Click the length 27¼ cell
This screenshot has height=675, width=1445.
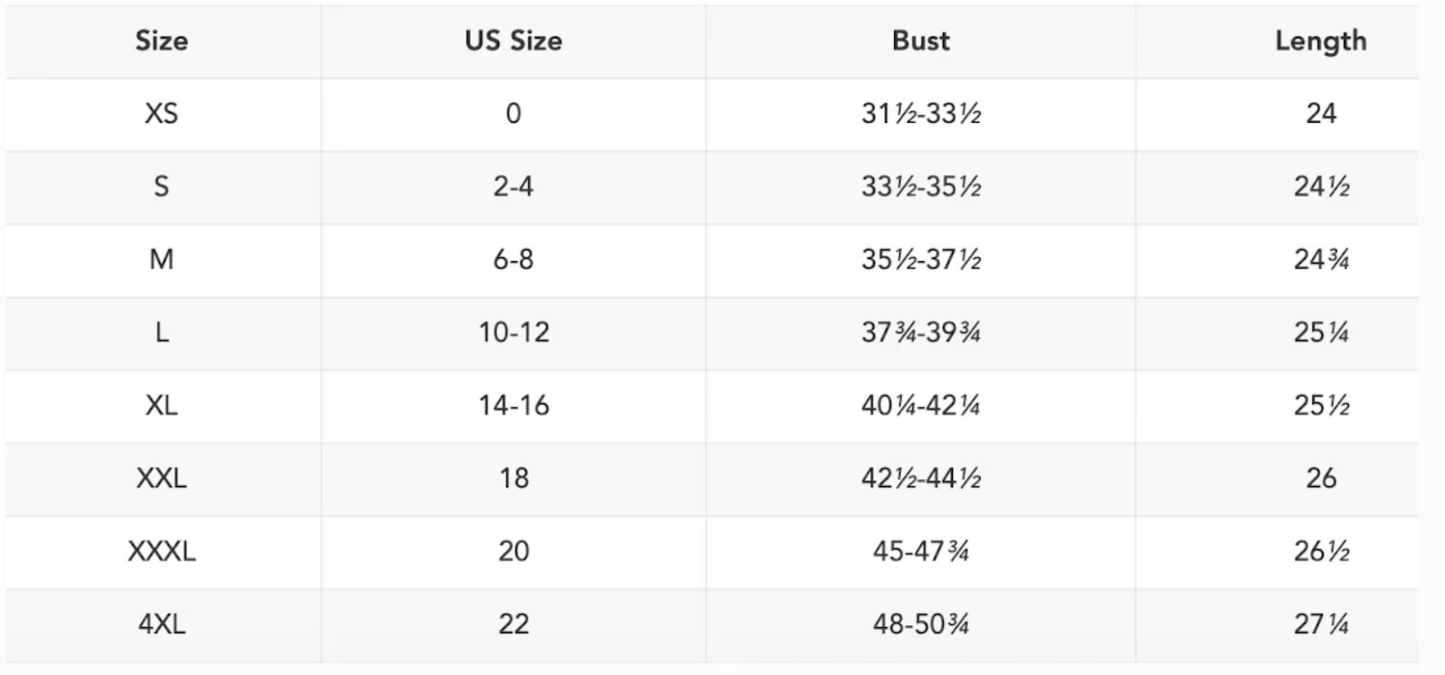tap(1320, 625)
